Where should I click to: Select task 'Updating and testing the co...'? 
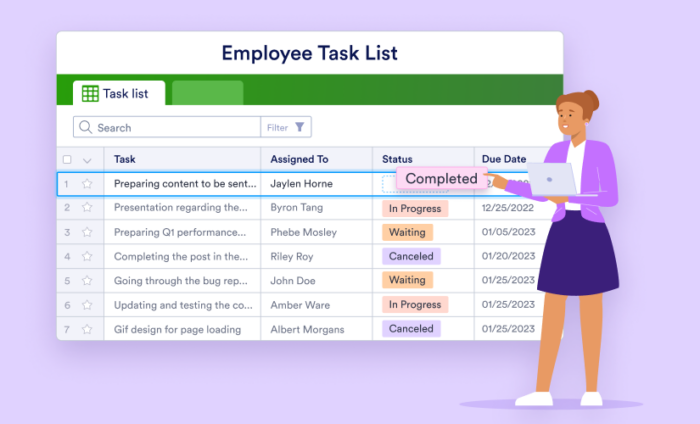tap(183, 305)
